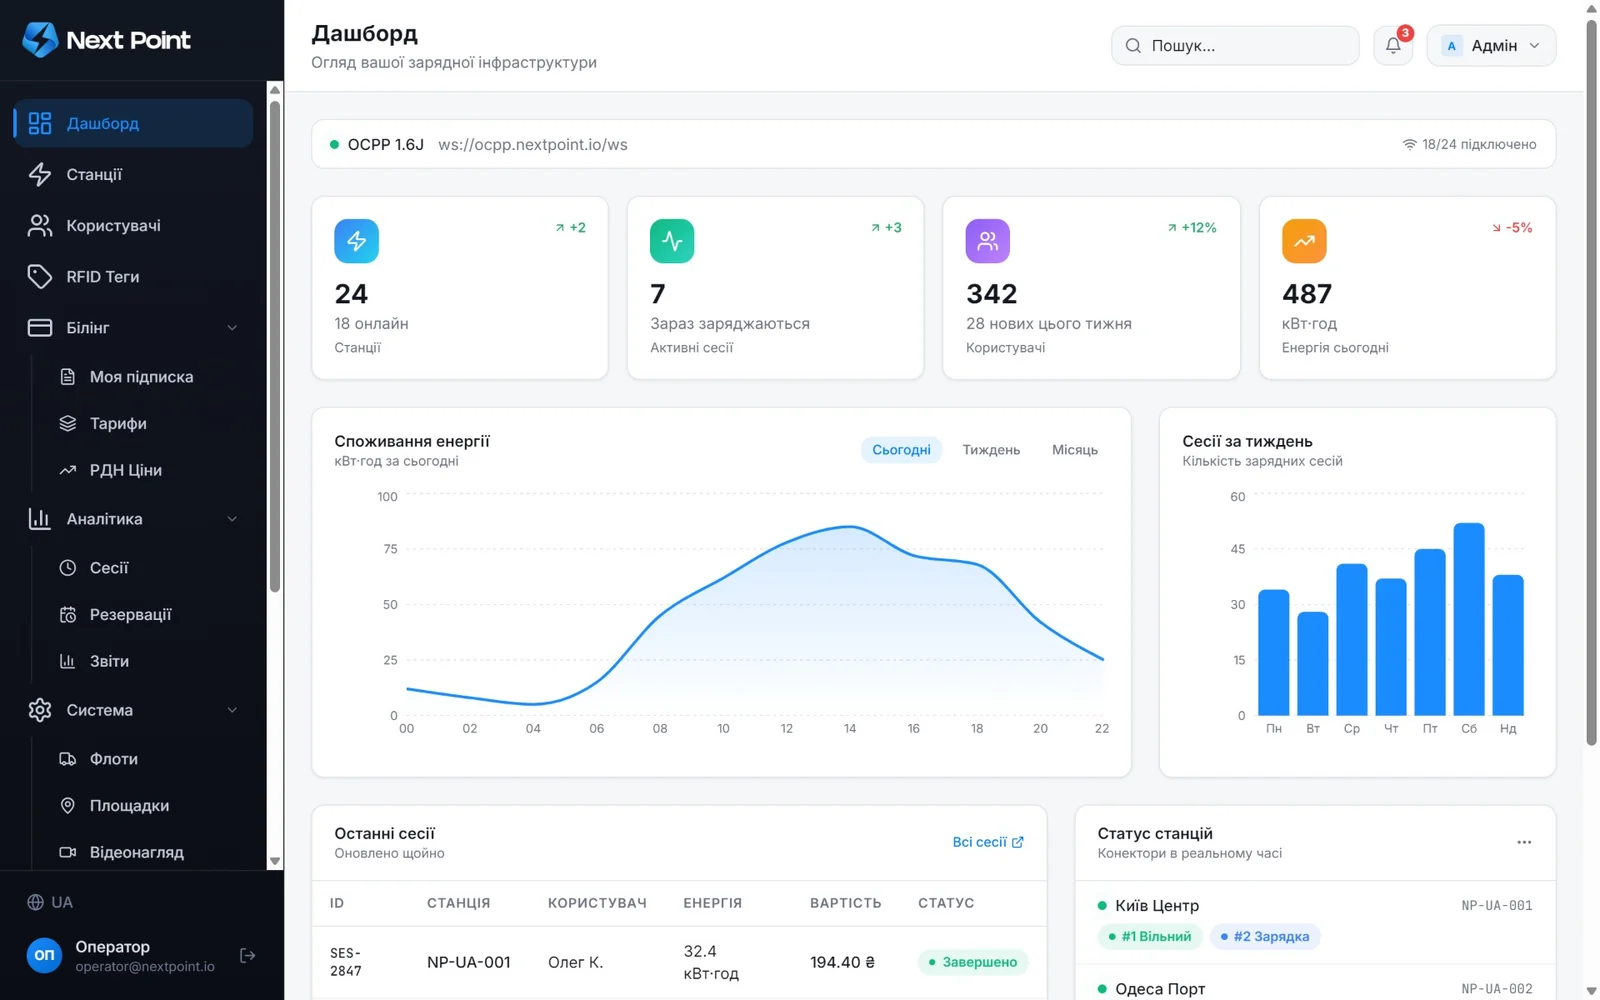This screenshot has height=1000, width=1600.
Task: Click the wifi connection status icon
Action: (1409, 144)
